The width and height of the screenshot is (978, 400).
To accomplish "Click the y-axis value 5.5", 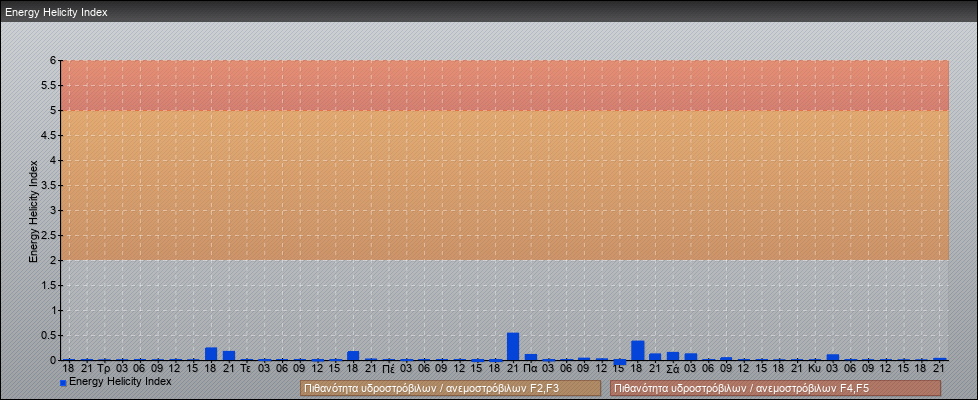I will (49, 85).
